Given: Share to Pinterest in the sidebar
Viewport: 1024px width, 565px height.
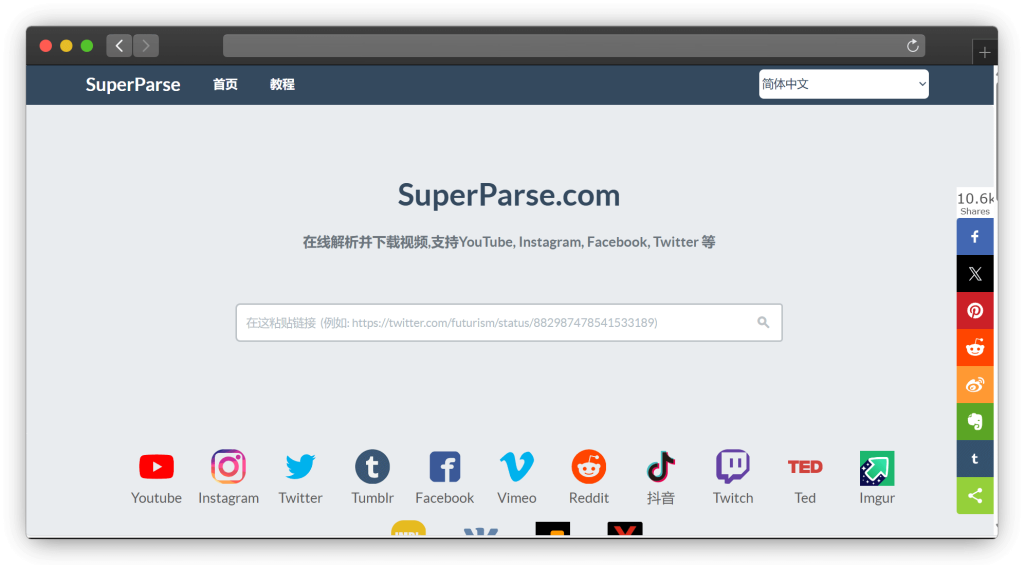Looking at the screenshot, I should (975, 311).
